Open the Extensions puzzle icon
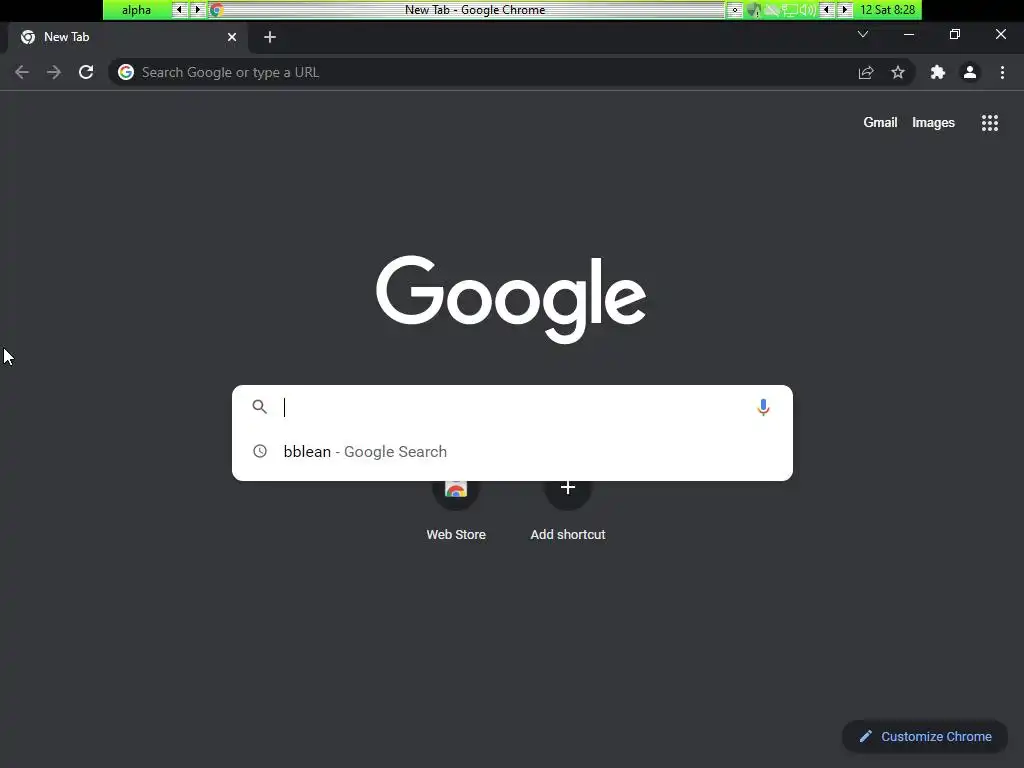The image size is (1024, 768). (938, 72)
